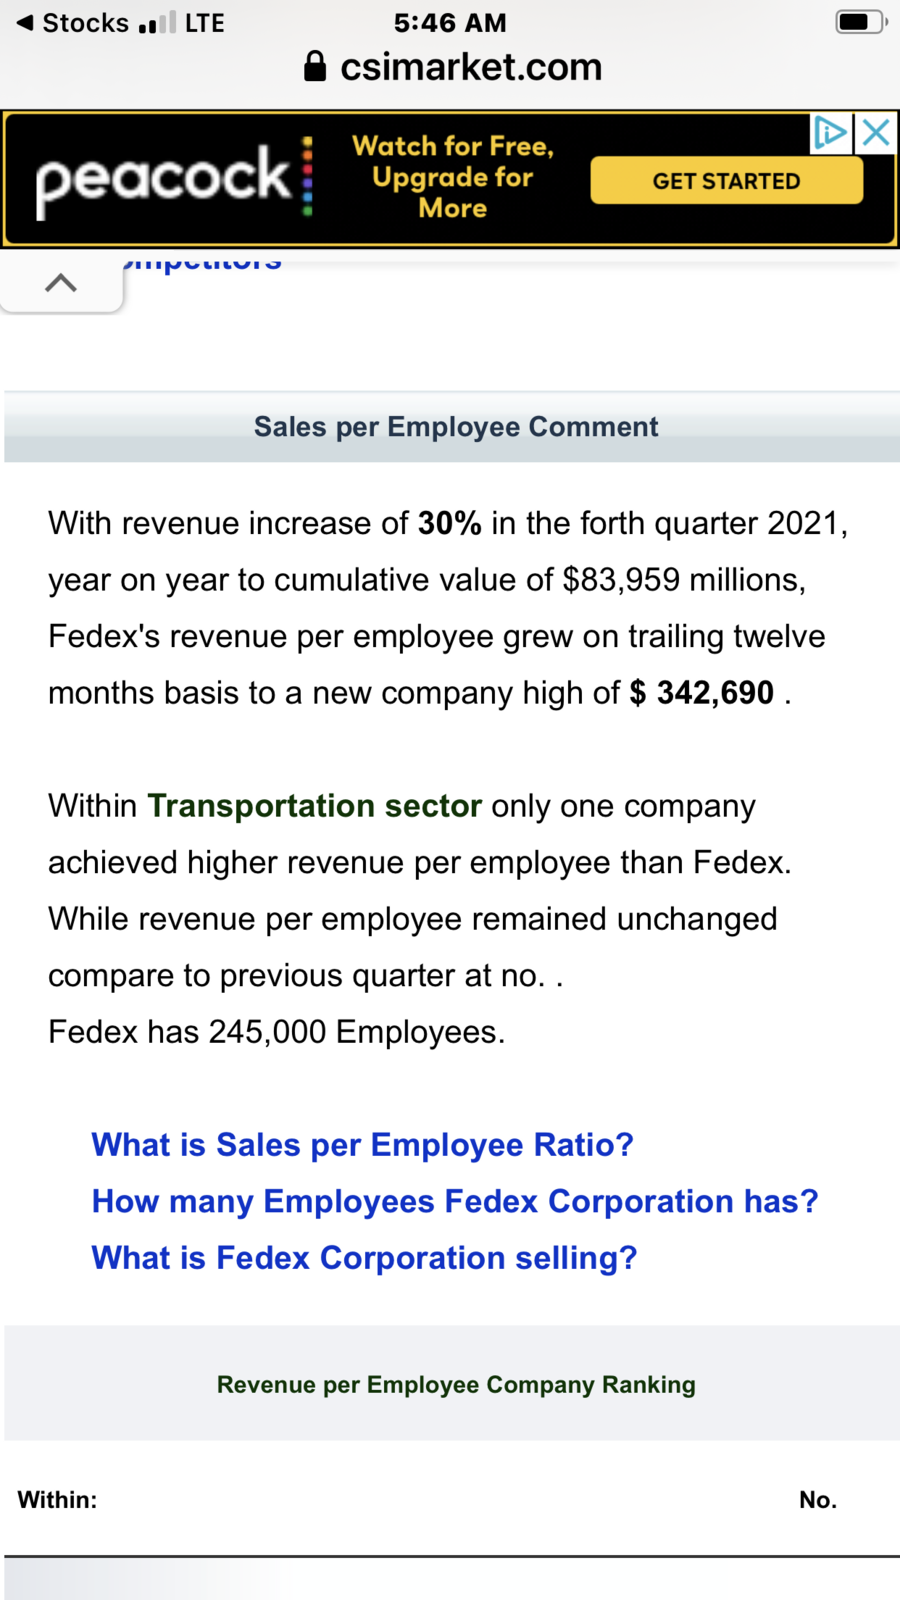The image size is (900, 1600).
Task: Tap the cellular signal bars icon
Action: click(157, 22)
